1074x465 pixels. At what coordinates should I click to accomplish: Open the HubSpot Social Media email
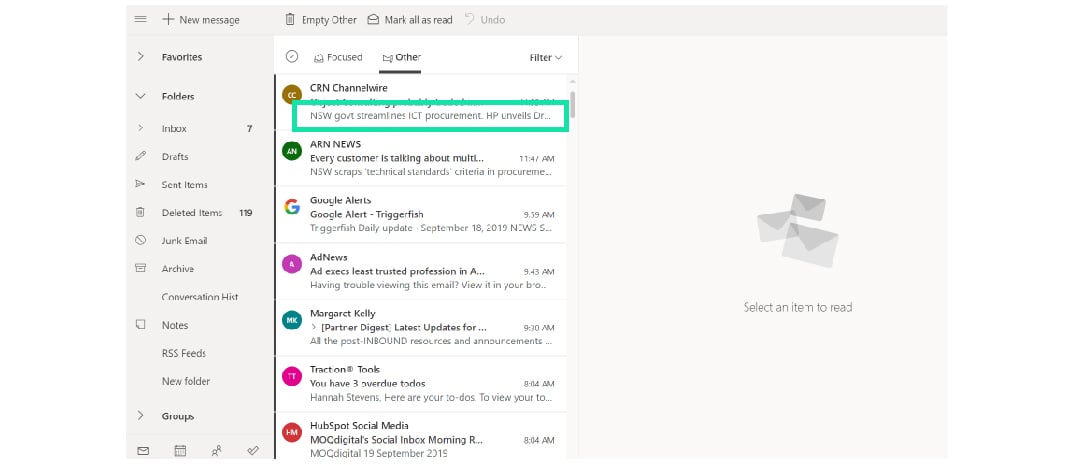pos(421,436)
